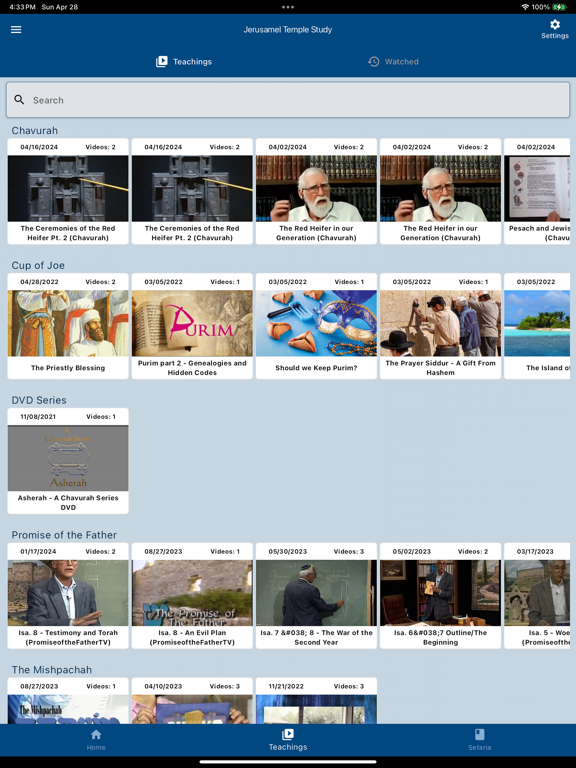
Task: Open Isa. 5 Woe video thumbnail
Action: [537, 593]
